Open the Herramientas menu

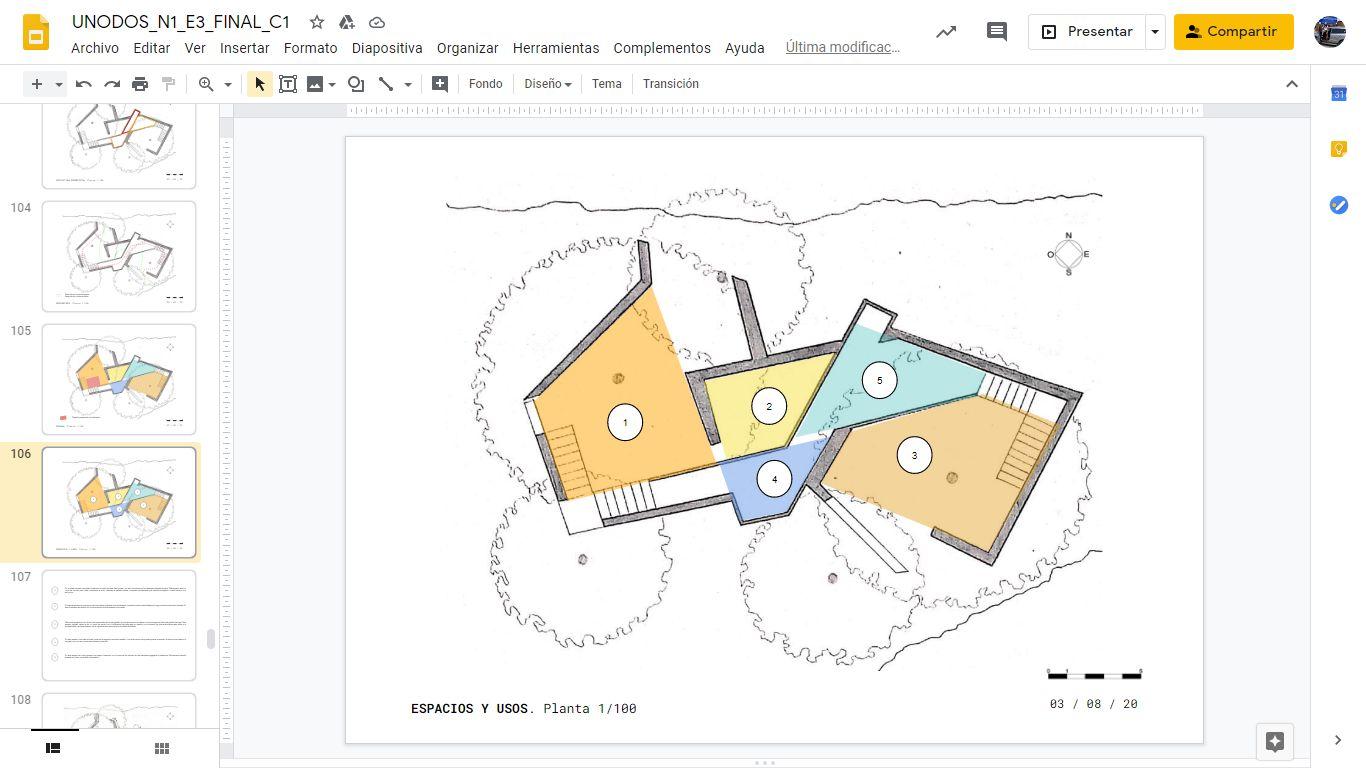(x=556, y=48)
